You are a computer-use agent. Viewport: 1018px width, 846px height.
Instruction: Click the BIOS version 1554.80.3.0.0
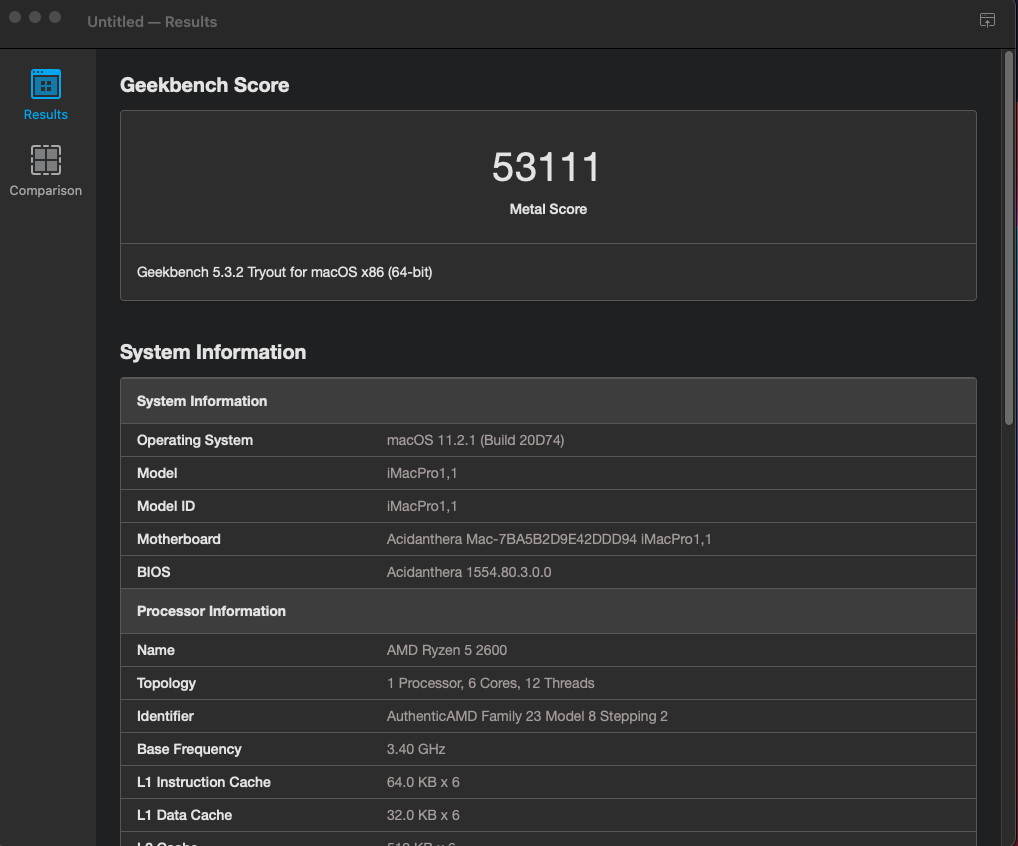point(468,572)
